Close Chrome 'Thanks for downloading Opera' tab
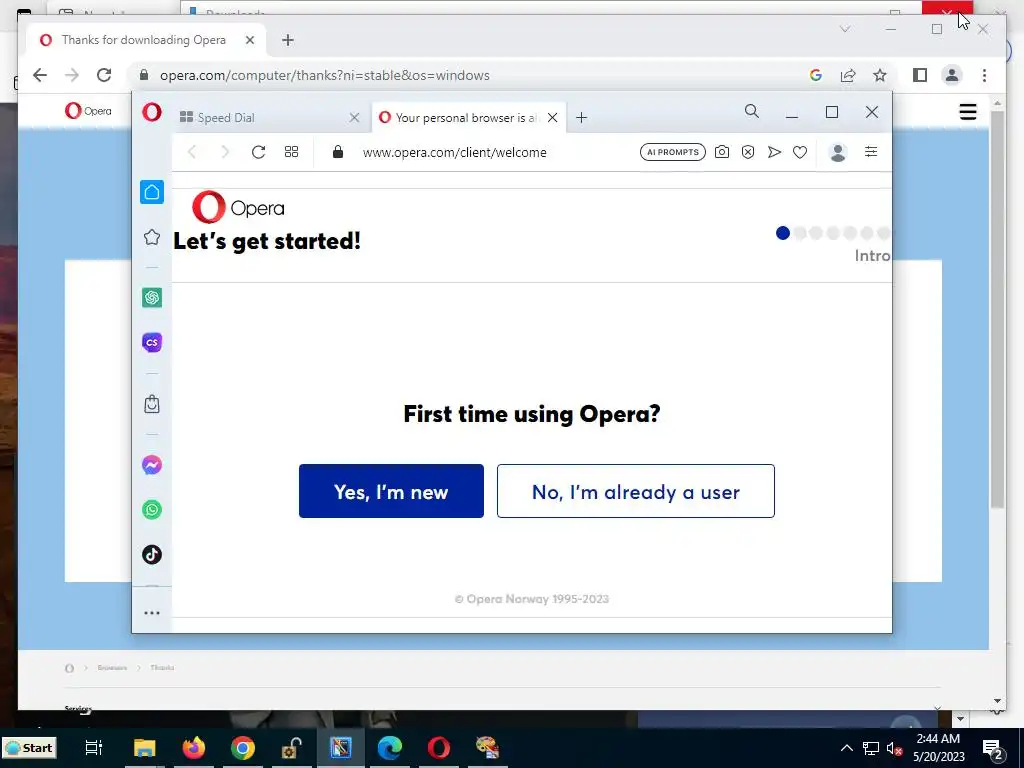Viewport: 1024px width, 768px height. click(x=249, y=40)
